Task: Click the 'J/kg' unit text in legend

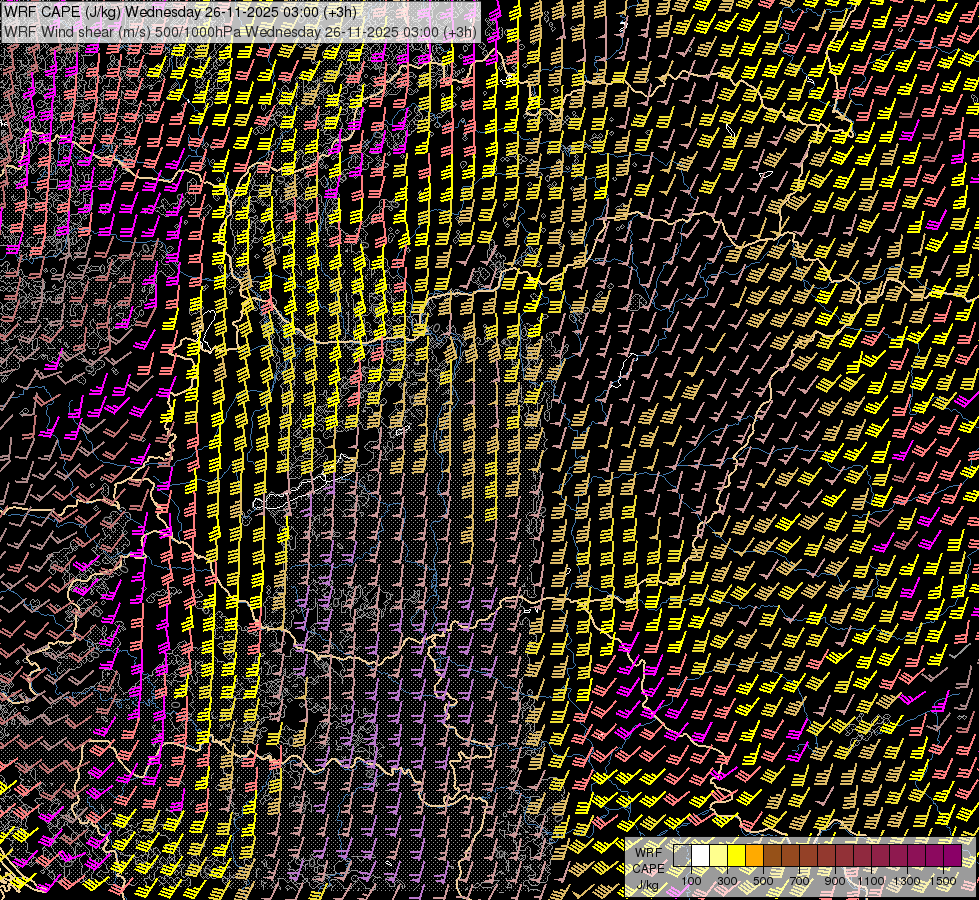Action: click(x=647, y=885)
